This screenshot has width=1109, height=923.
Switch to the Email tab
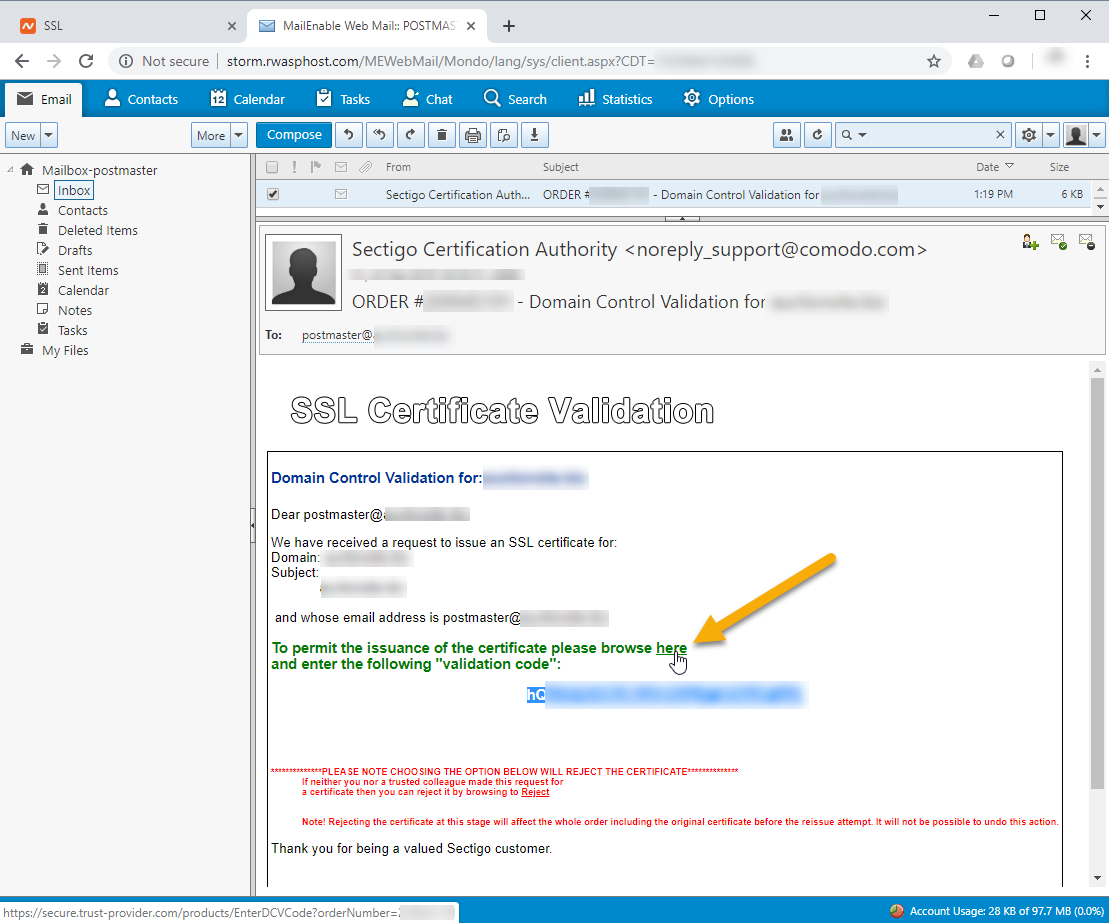(44, 100)
